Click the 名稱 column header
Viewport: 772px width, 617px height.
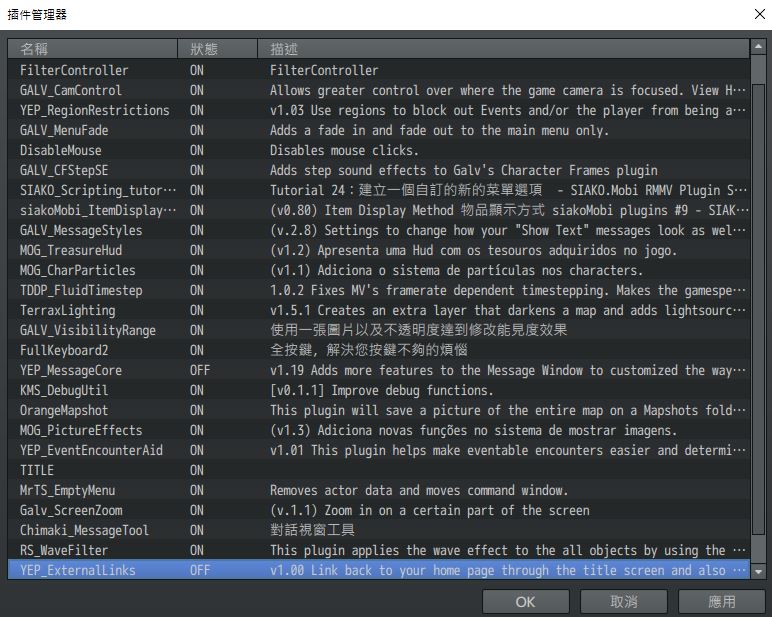point(93,49)
